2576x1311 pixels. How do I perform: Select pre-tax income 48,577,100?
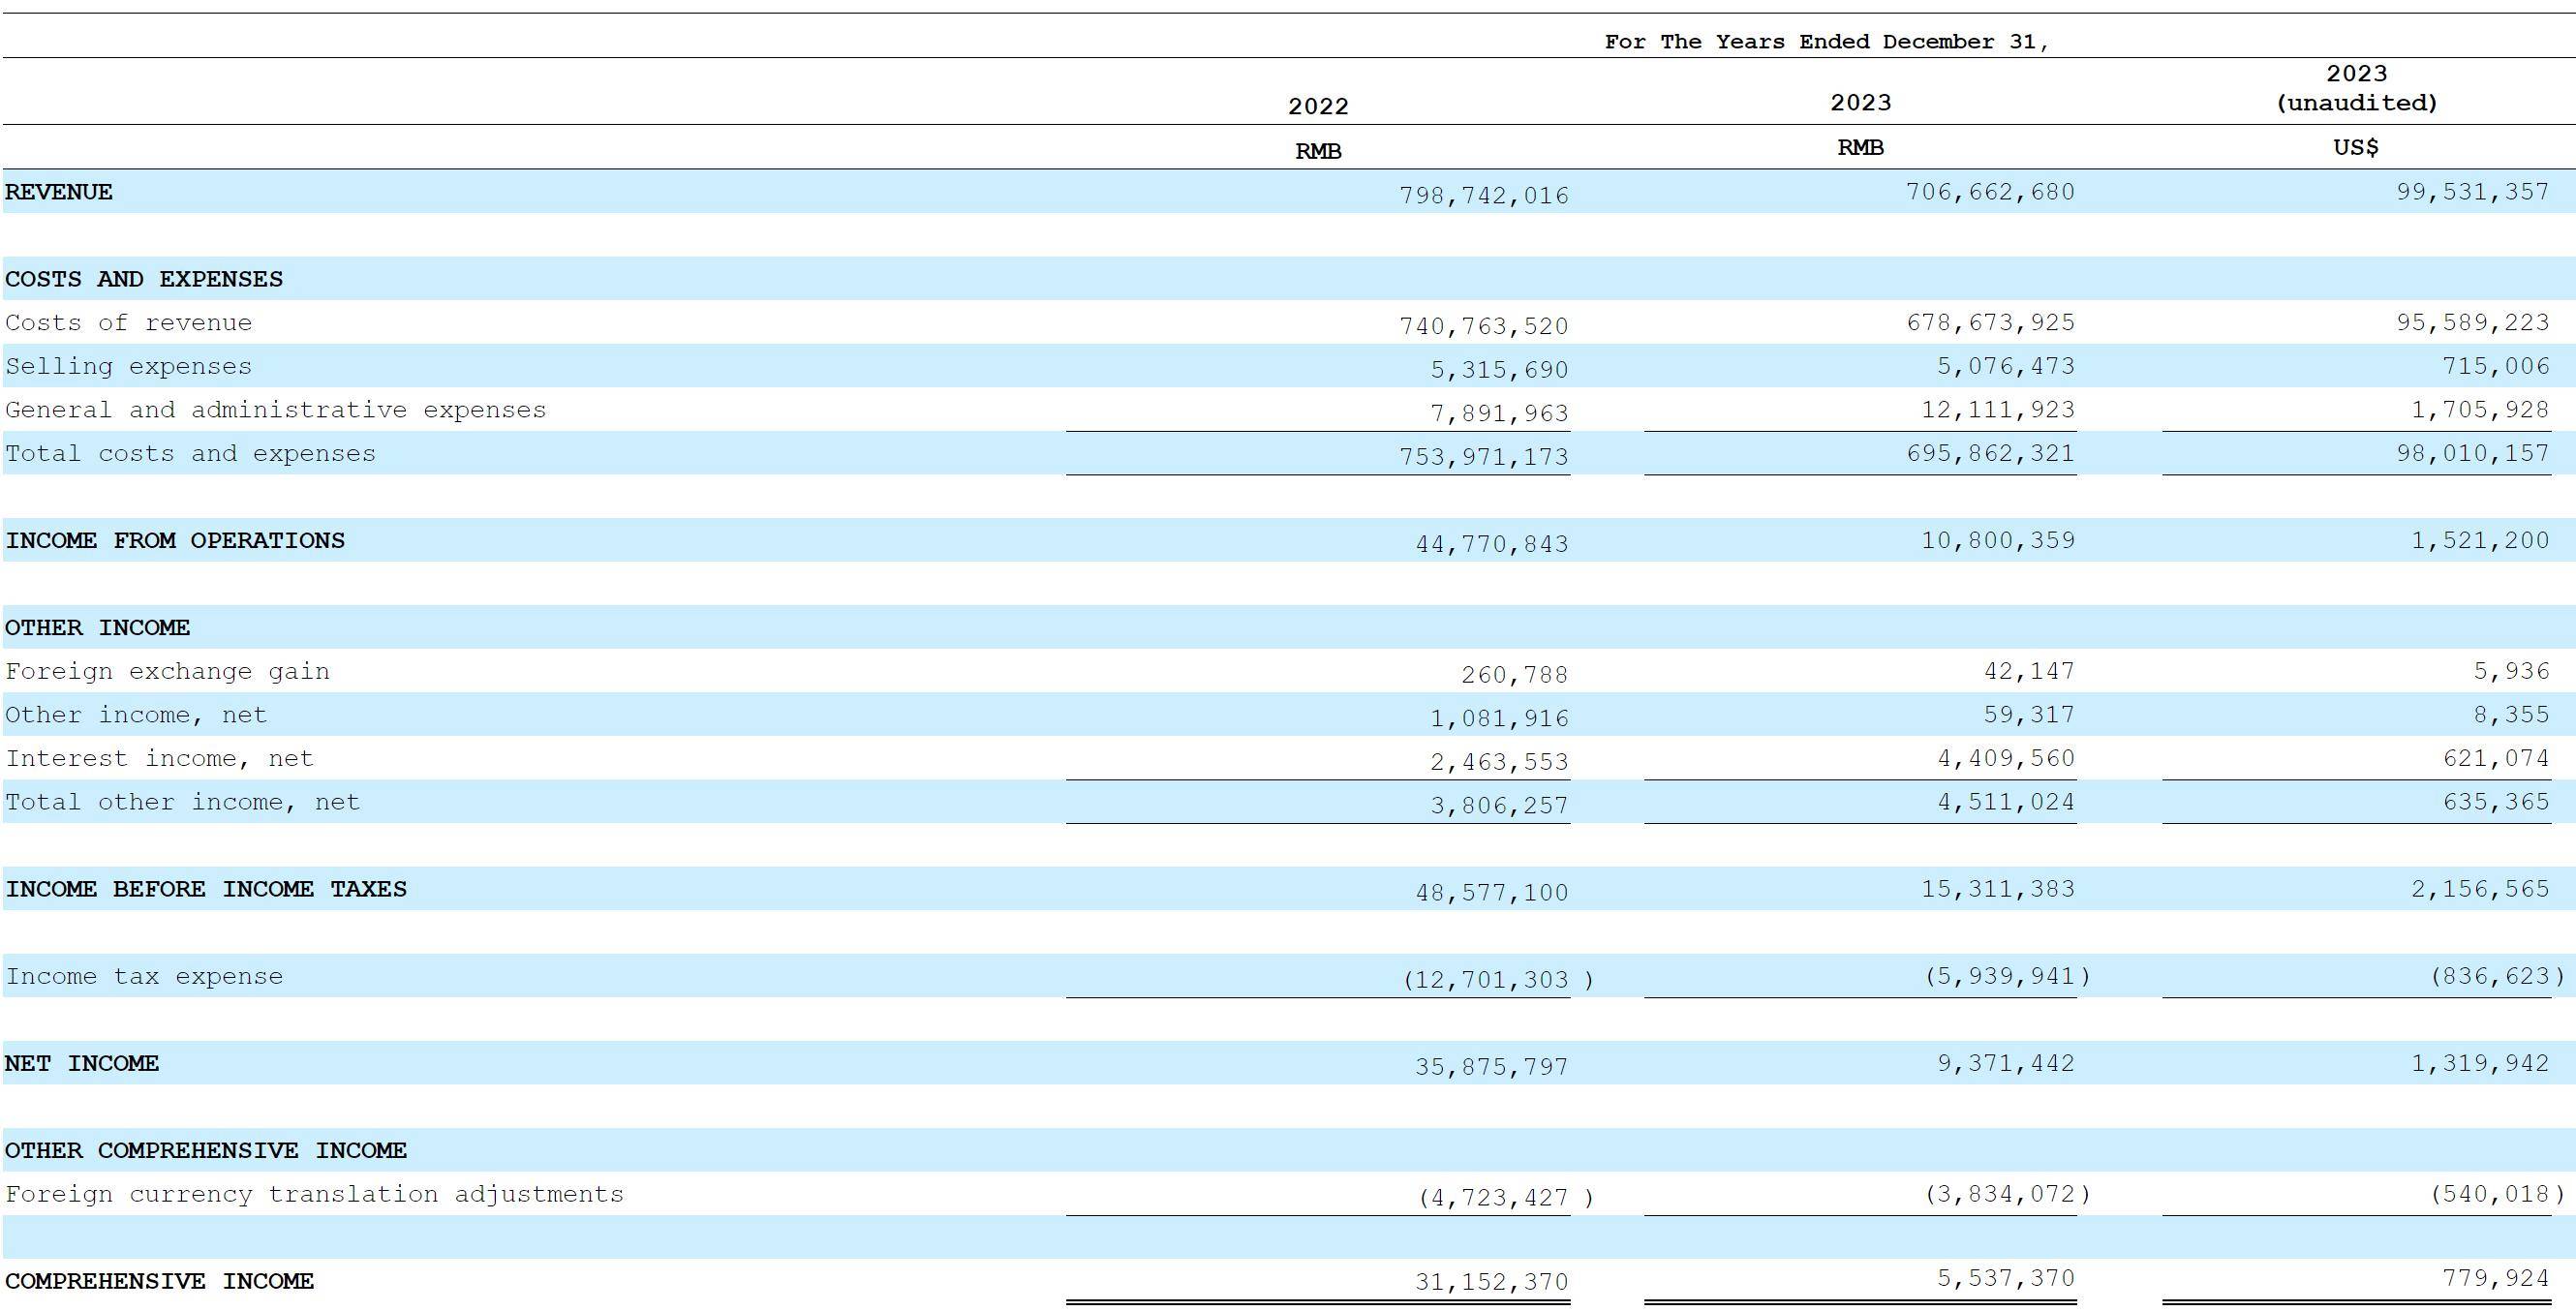coord(1492,893)
